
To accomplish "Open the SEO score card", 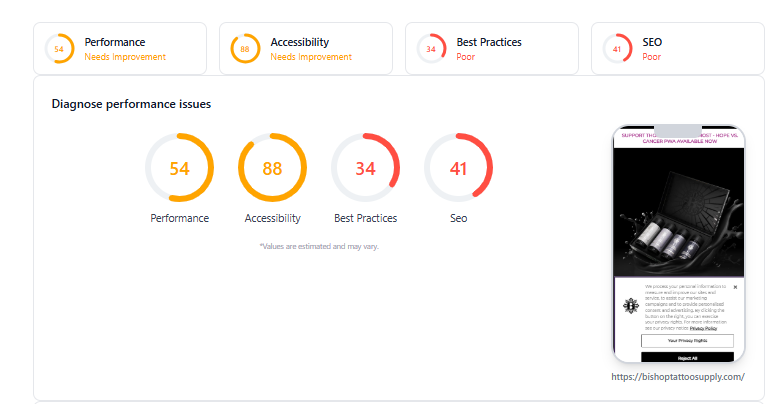I will click(x=678, y=49).
